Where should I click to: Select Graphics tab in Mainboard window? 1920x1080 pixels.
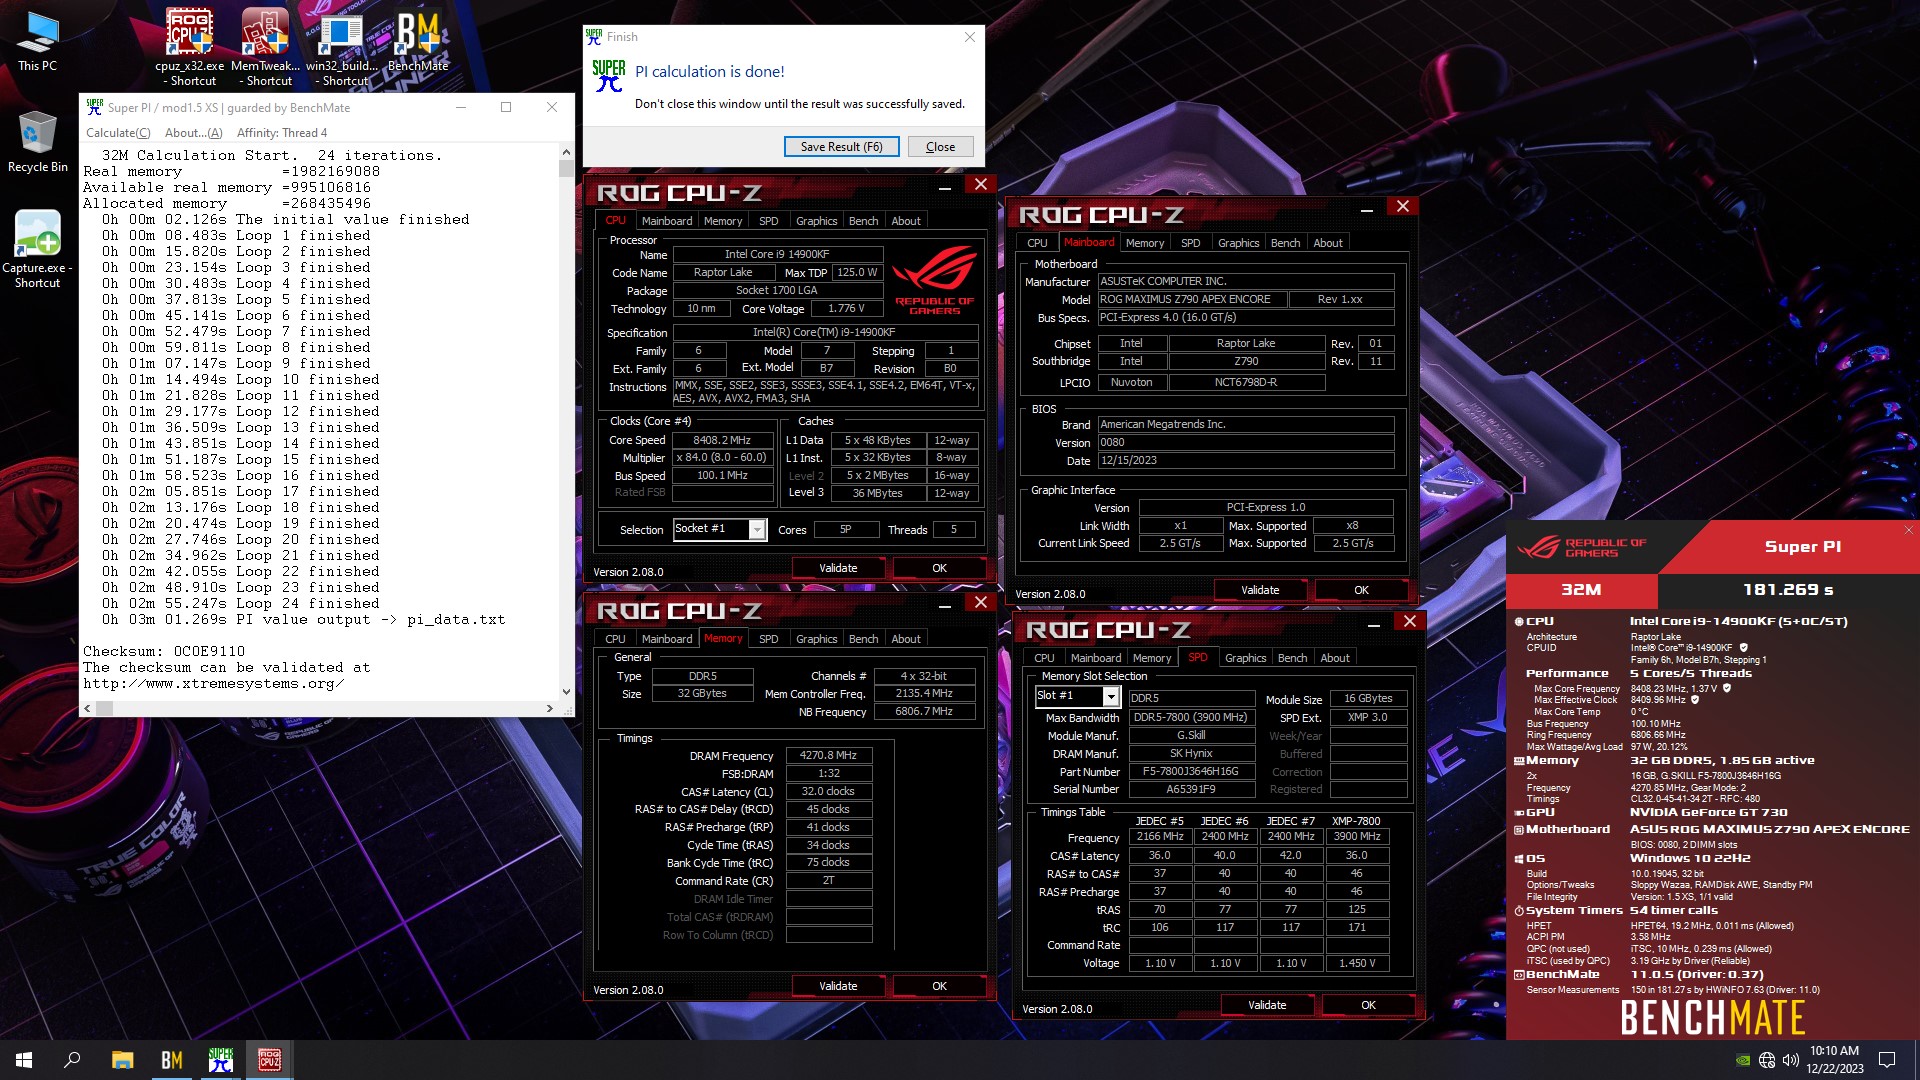pyautogui.click(x=1238, y=243)
